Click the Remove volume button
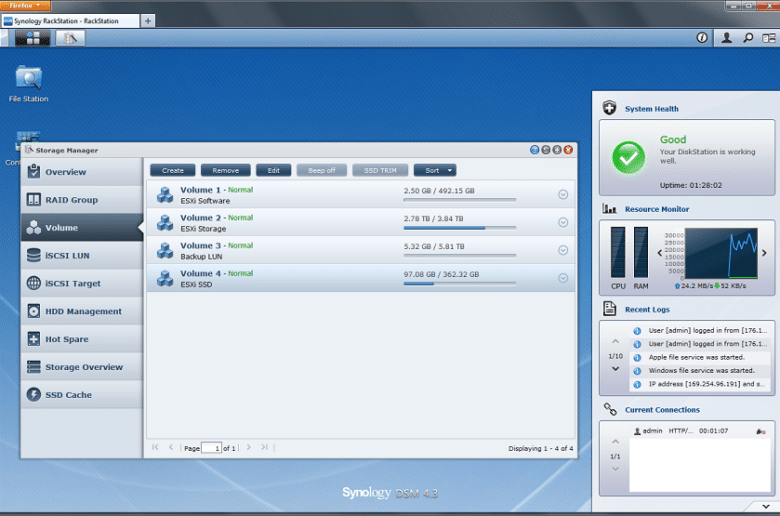This screenshot has height=516, width=780. click(x=225, y=170)
